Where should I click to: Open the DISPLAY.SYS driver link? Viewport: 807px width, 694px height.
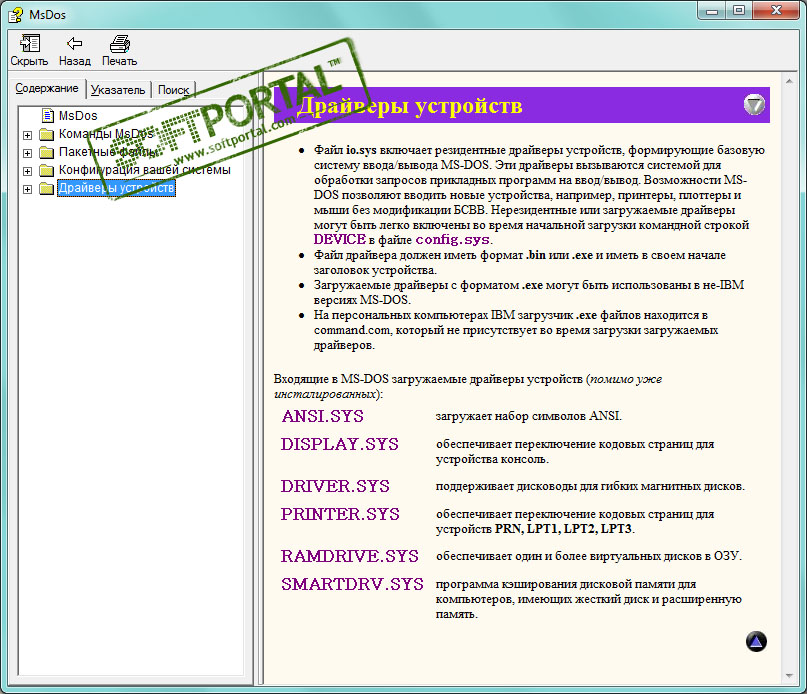(x=340, y=444)
